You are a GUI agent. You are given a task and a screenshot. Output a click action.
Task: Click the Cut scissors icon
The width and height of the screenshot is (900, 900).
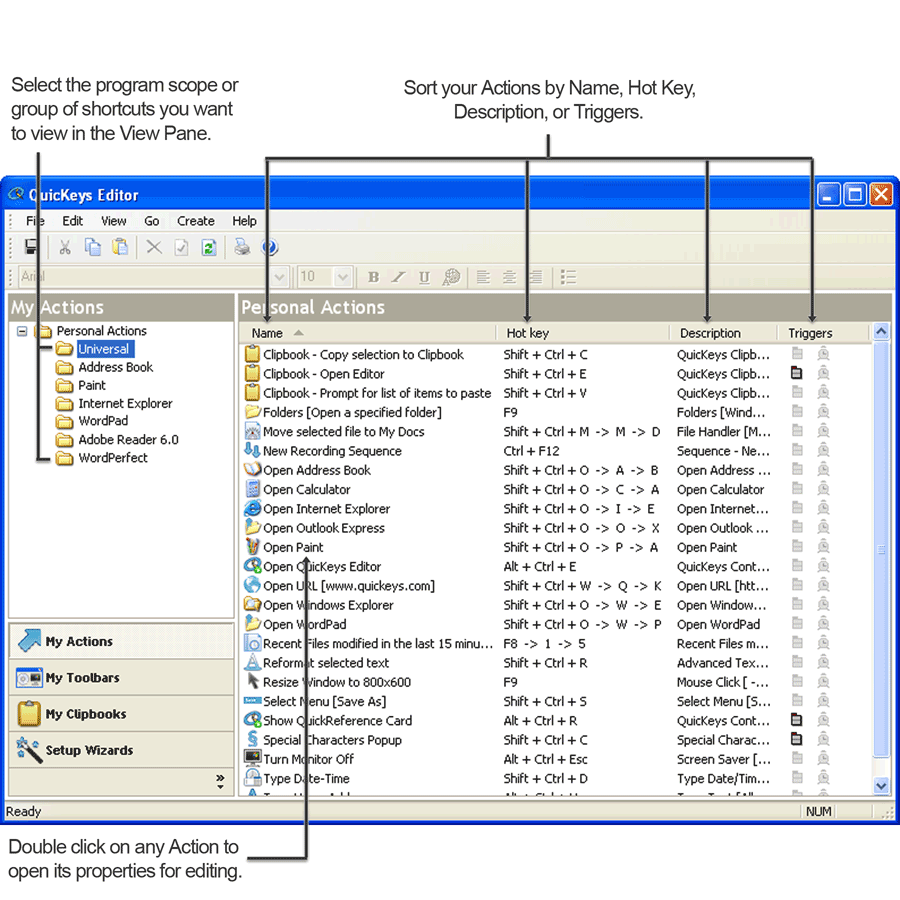(65, 247)
